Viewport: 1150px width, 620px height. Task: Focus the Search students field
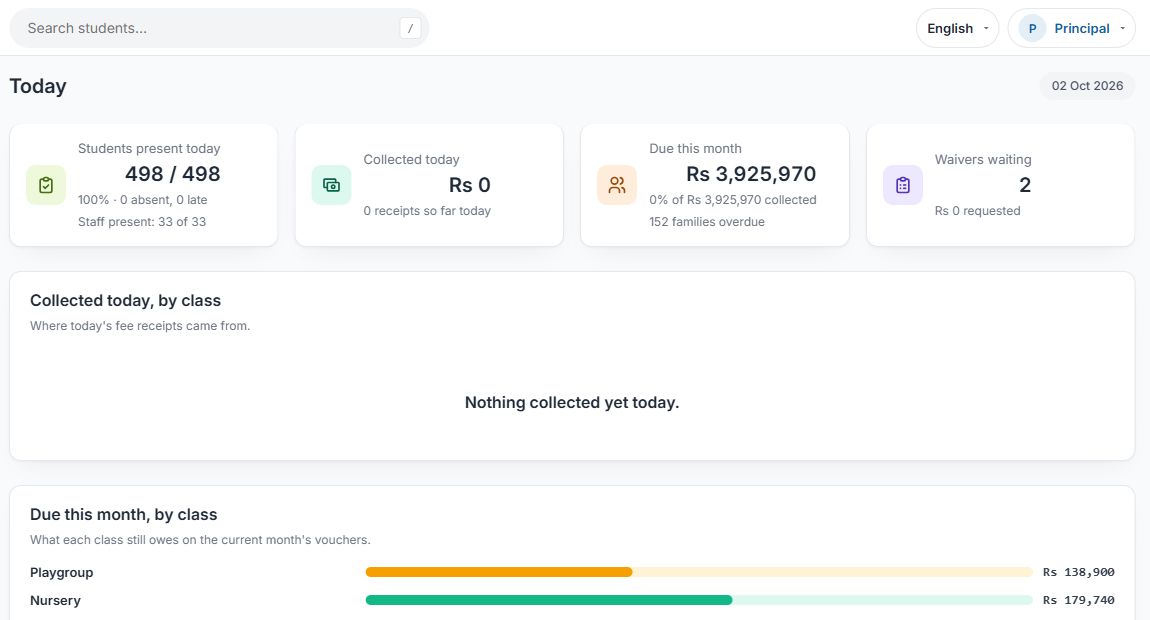(219, 29)
